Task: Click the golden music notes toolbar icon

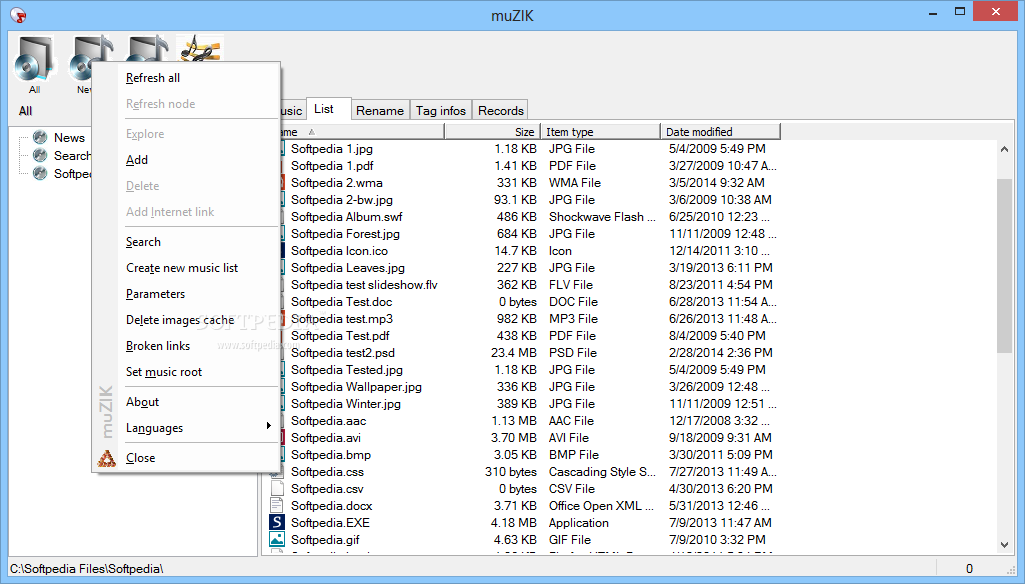Action: point(200,49)
